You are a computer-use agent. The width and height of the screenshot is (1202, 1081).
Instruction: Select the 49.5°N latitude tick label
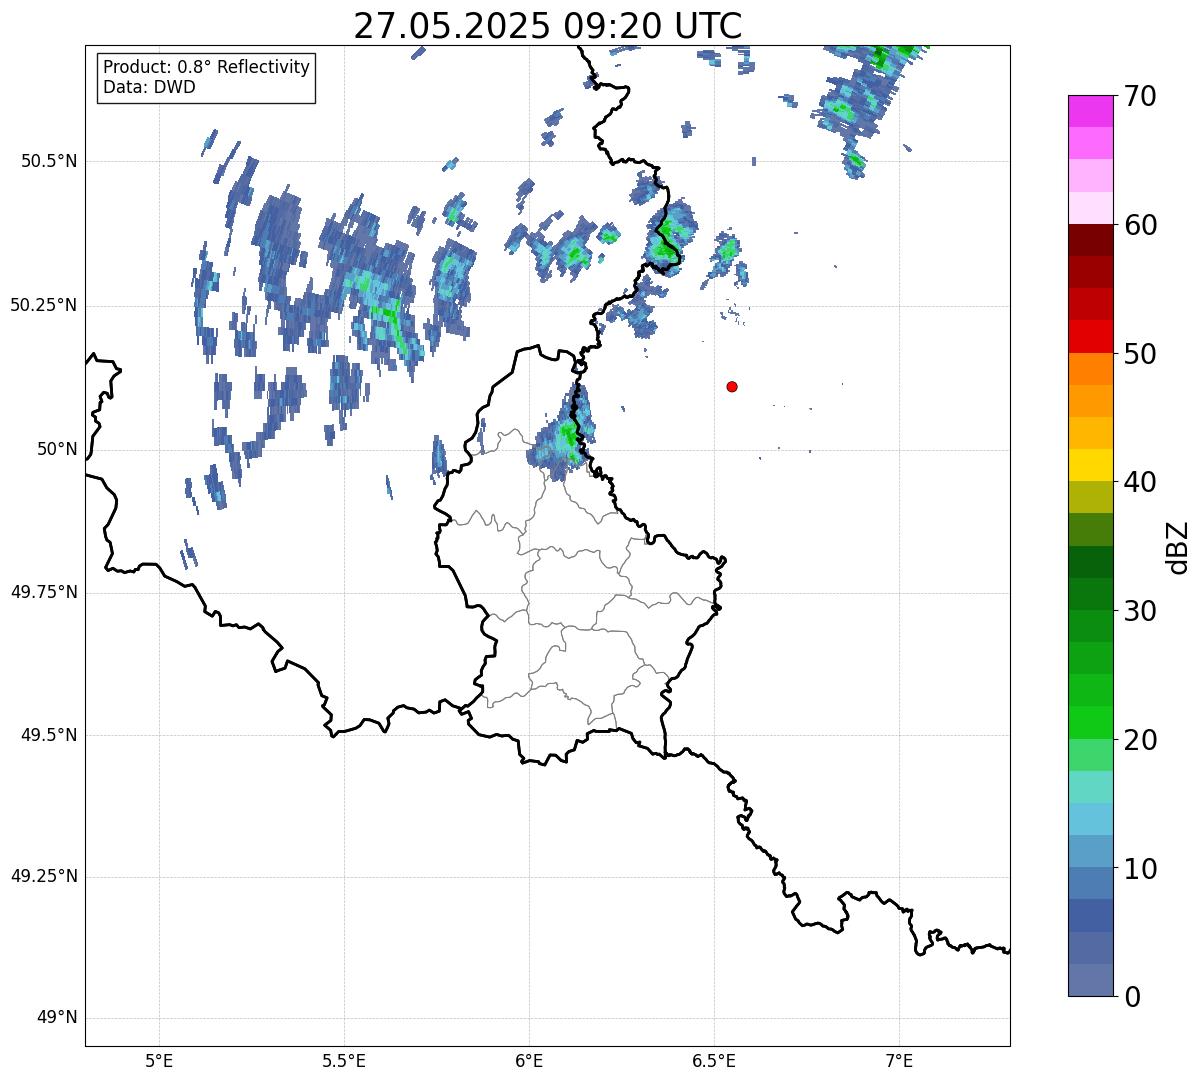pyautogui.click(x=49, y=735)
